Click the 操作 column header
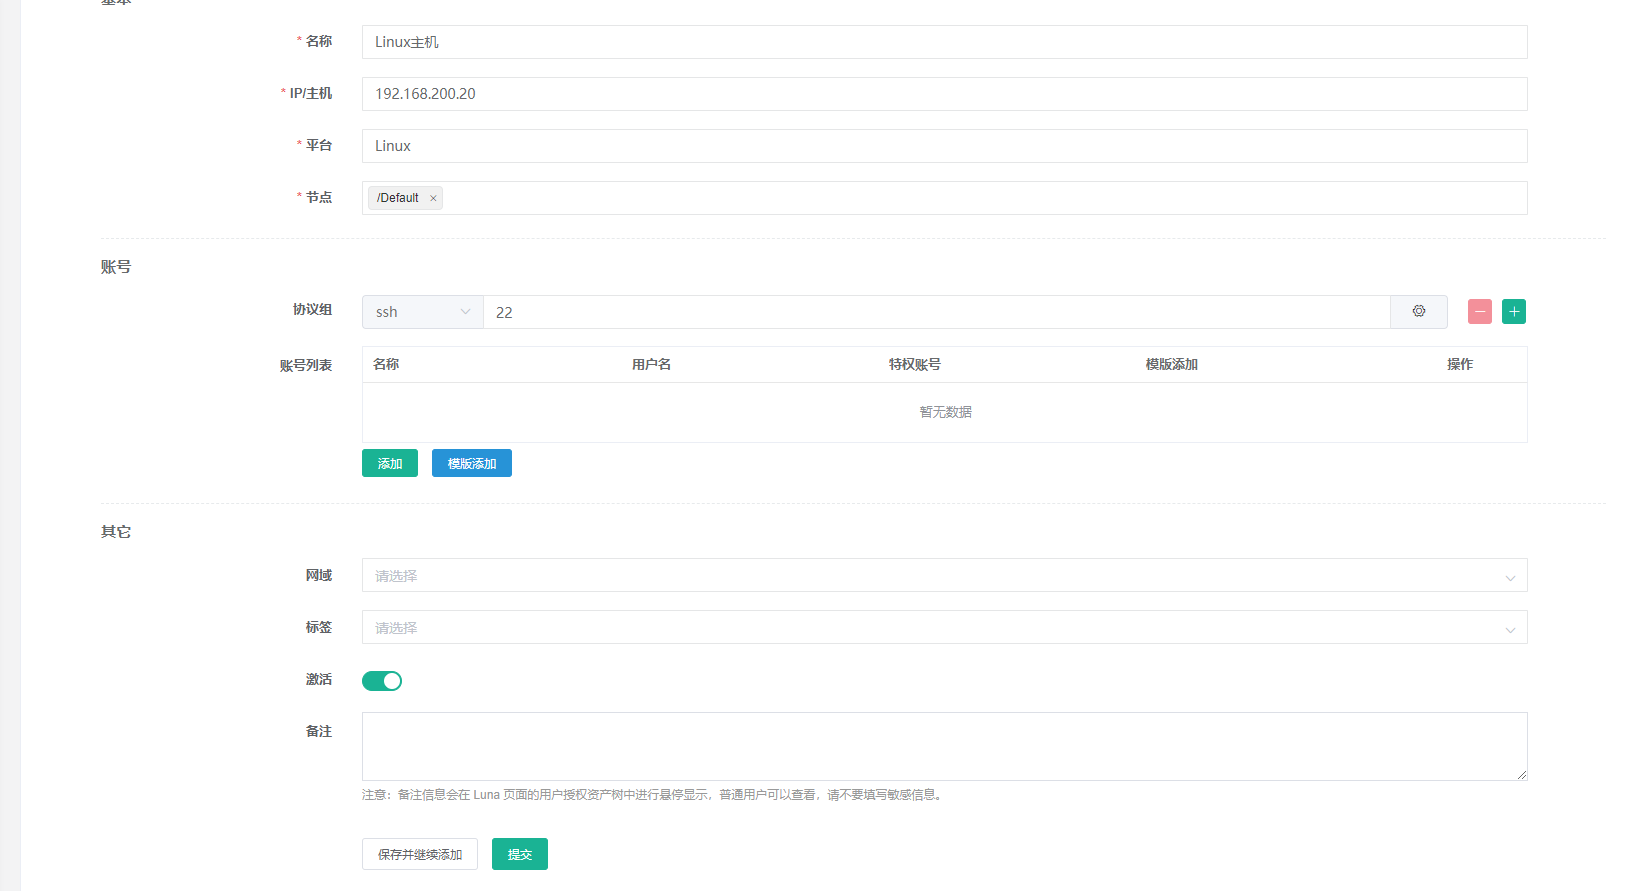This screenshot has width=1633, height=891. click(1460, 364)
